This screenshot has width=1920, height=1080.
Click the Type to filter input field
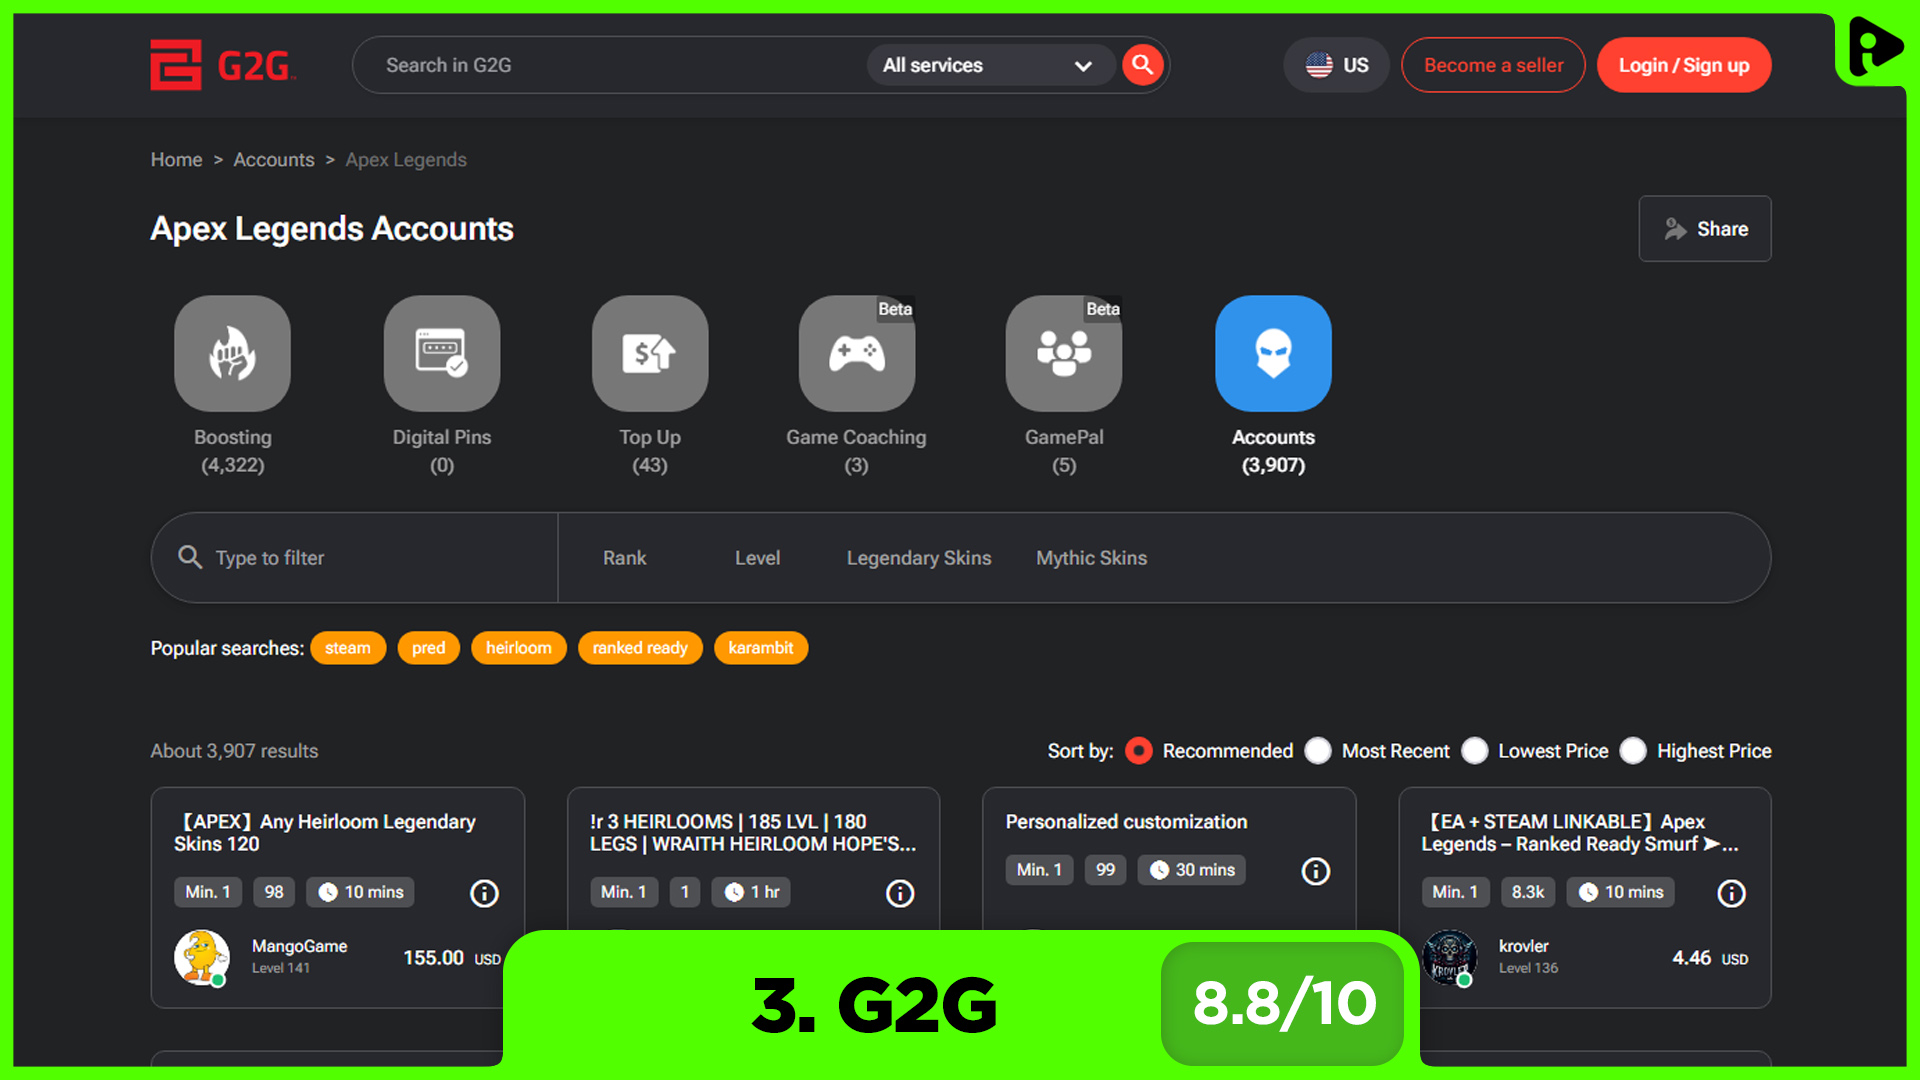(x=300, y=557)
